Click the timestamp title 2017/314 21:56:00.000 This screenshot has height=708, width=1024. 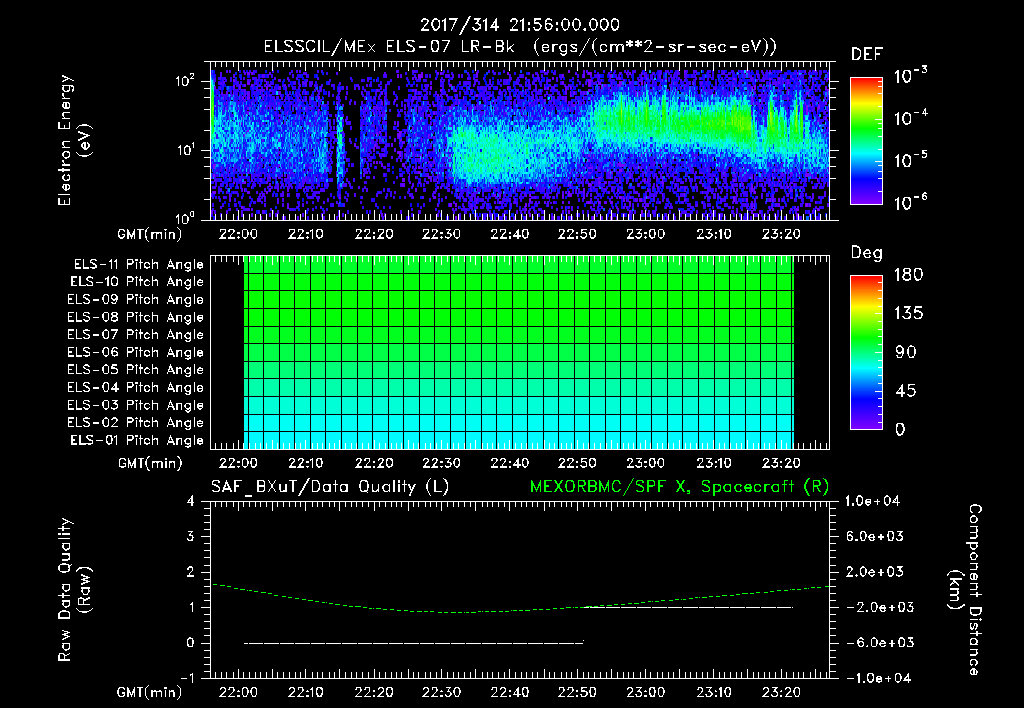[x=519, y=25]
